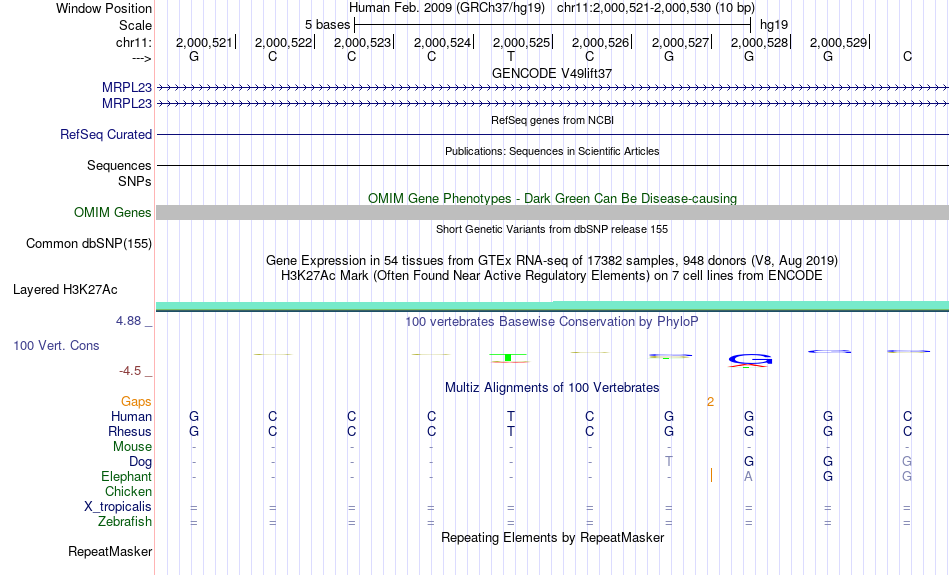Click the chr11:2,000,521-2,000,530 (10 bp) position text
950x575 pixels.
click(656, 8)
